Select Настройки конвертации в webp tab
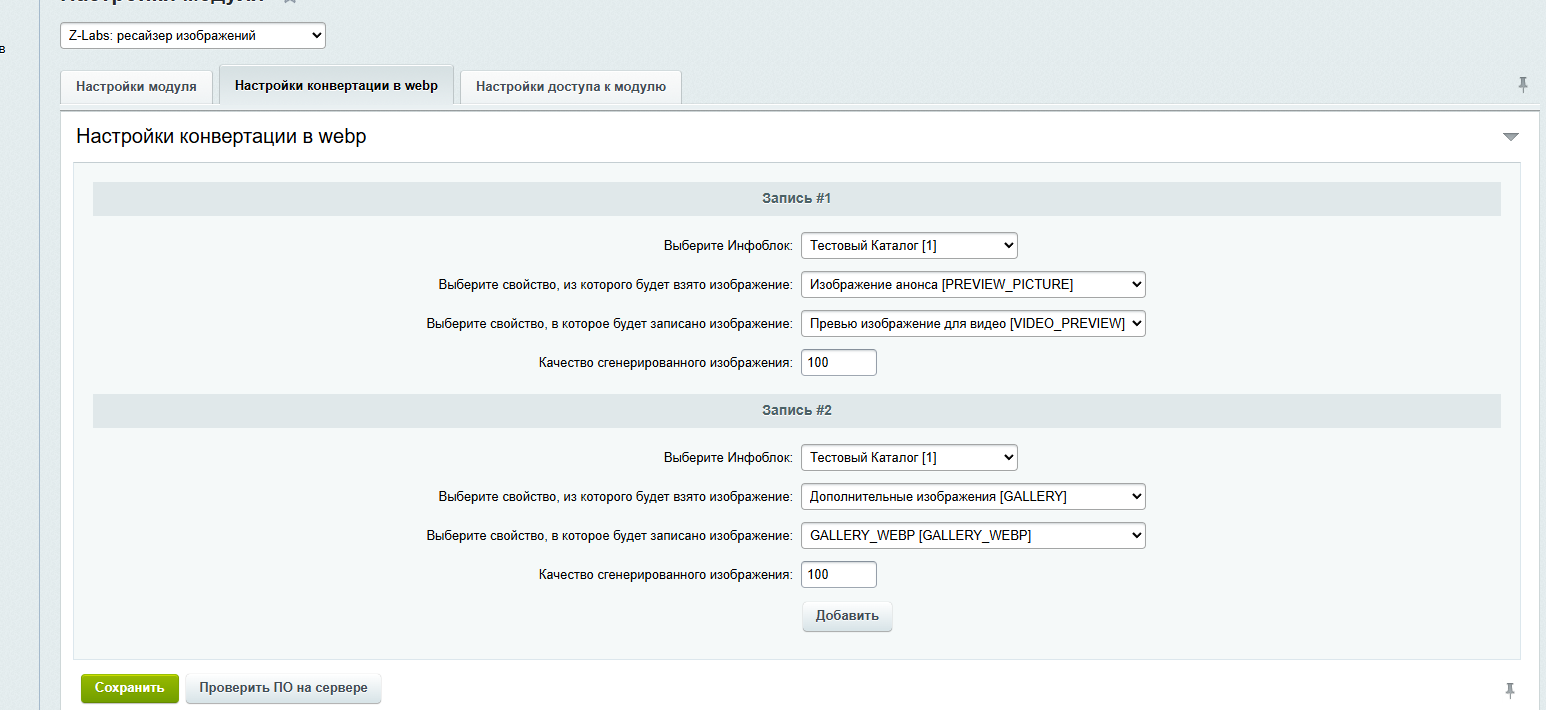 tap(336, 86)
